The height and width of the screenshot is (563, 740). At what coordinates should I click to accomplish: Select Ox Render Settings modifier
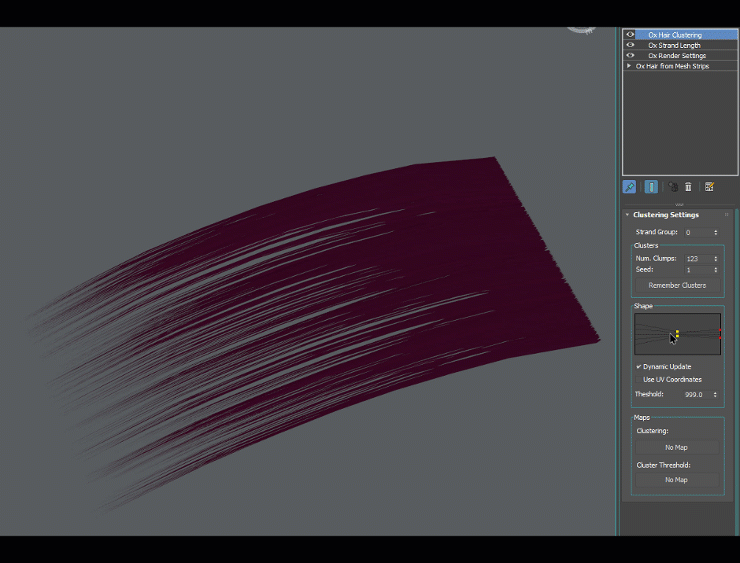point(677,56)
